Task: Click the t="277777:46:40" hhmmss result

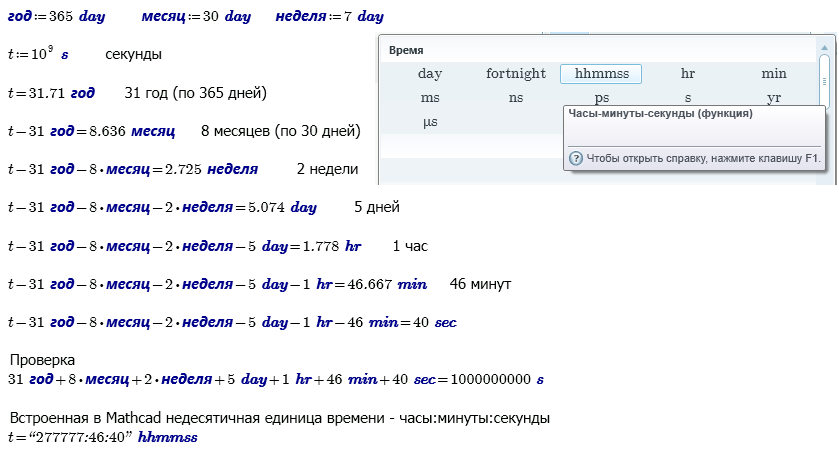Action: click(103, 437)
